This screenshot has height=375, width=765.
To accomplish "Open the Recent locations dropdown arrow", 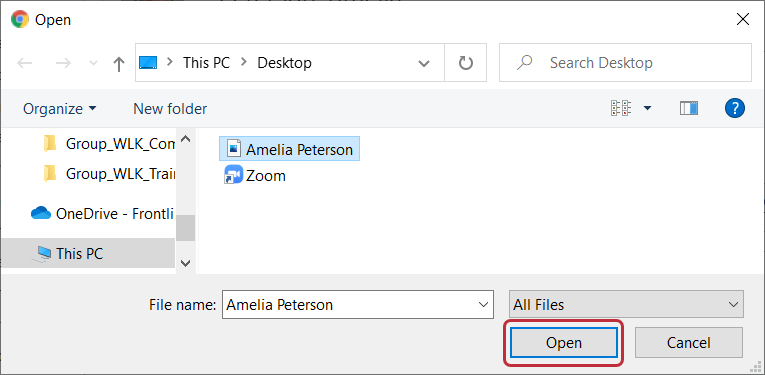I will (x=93, y=63).
